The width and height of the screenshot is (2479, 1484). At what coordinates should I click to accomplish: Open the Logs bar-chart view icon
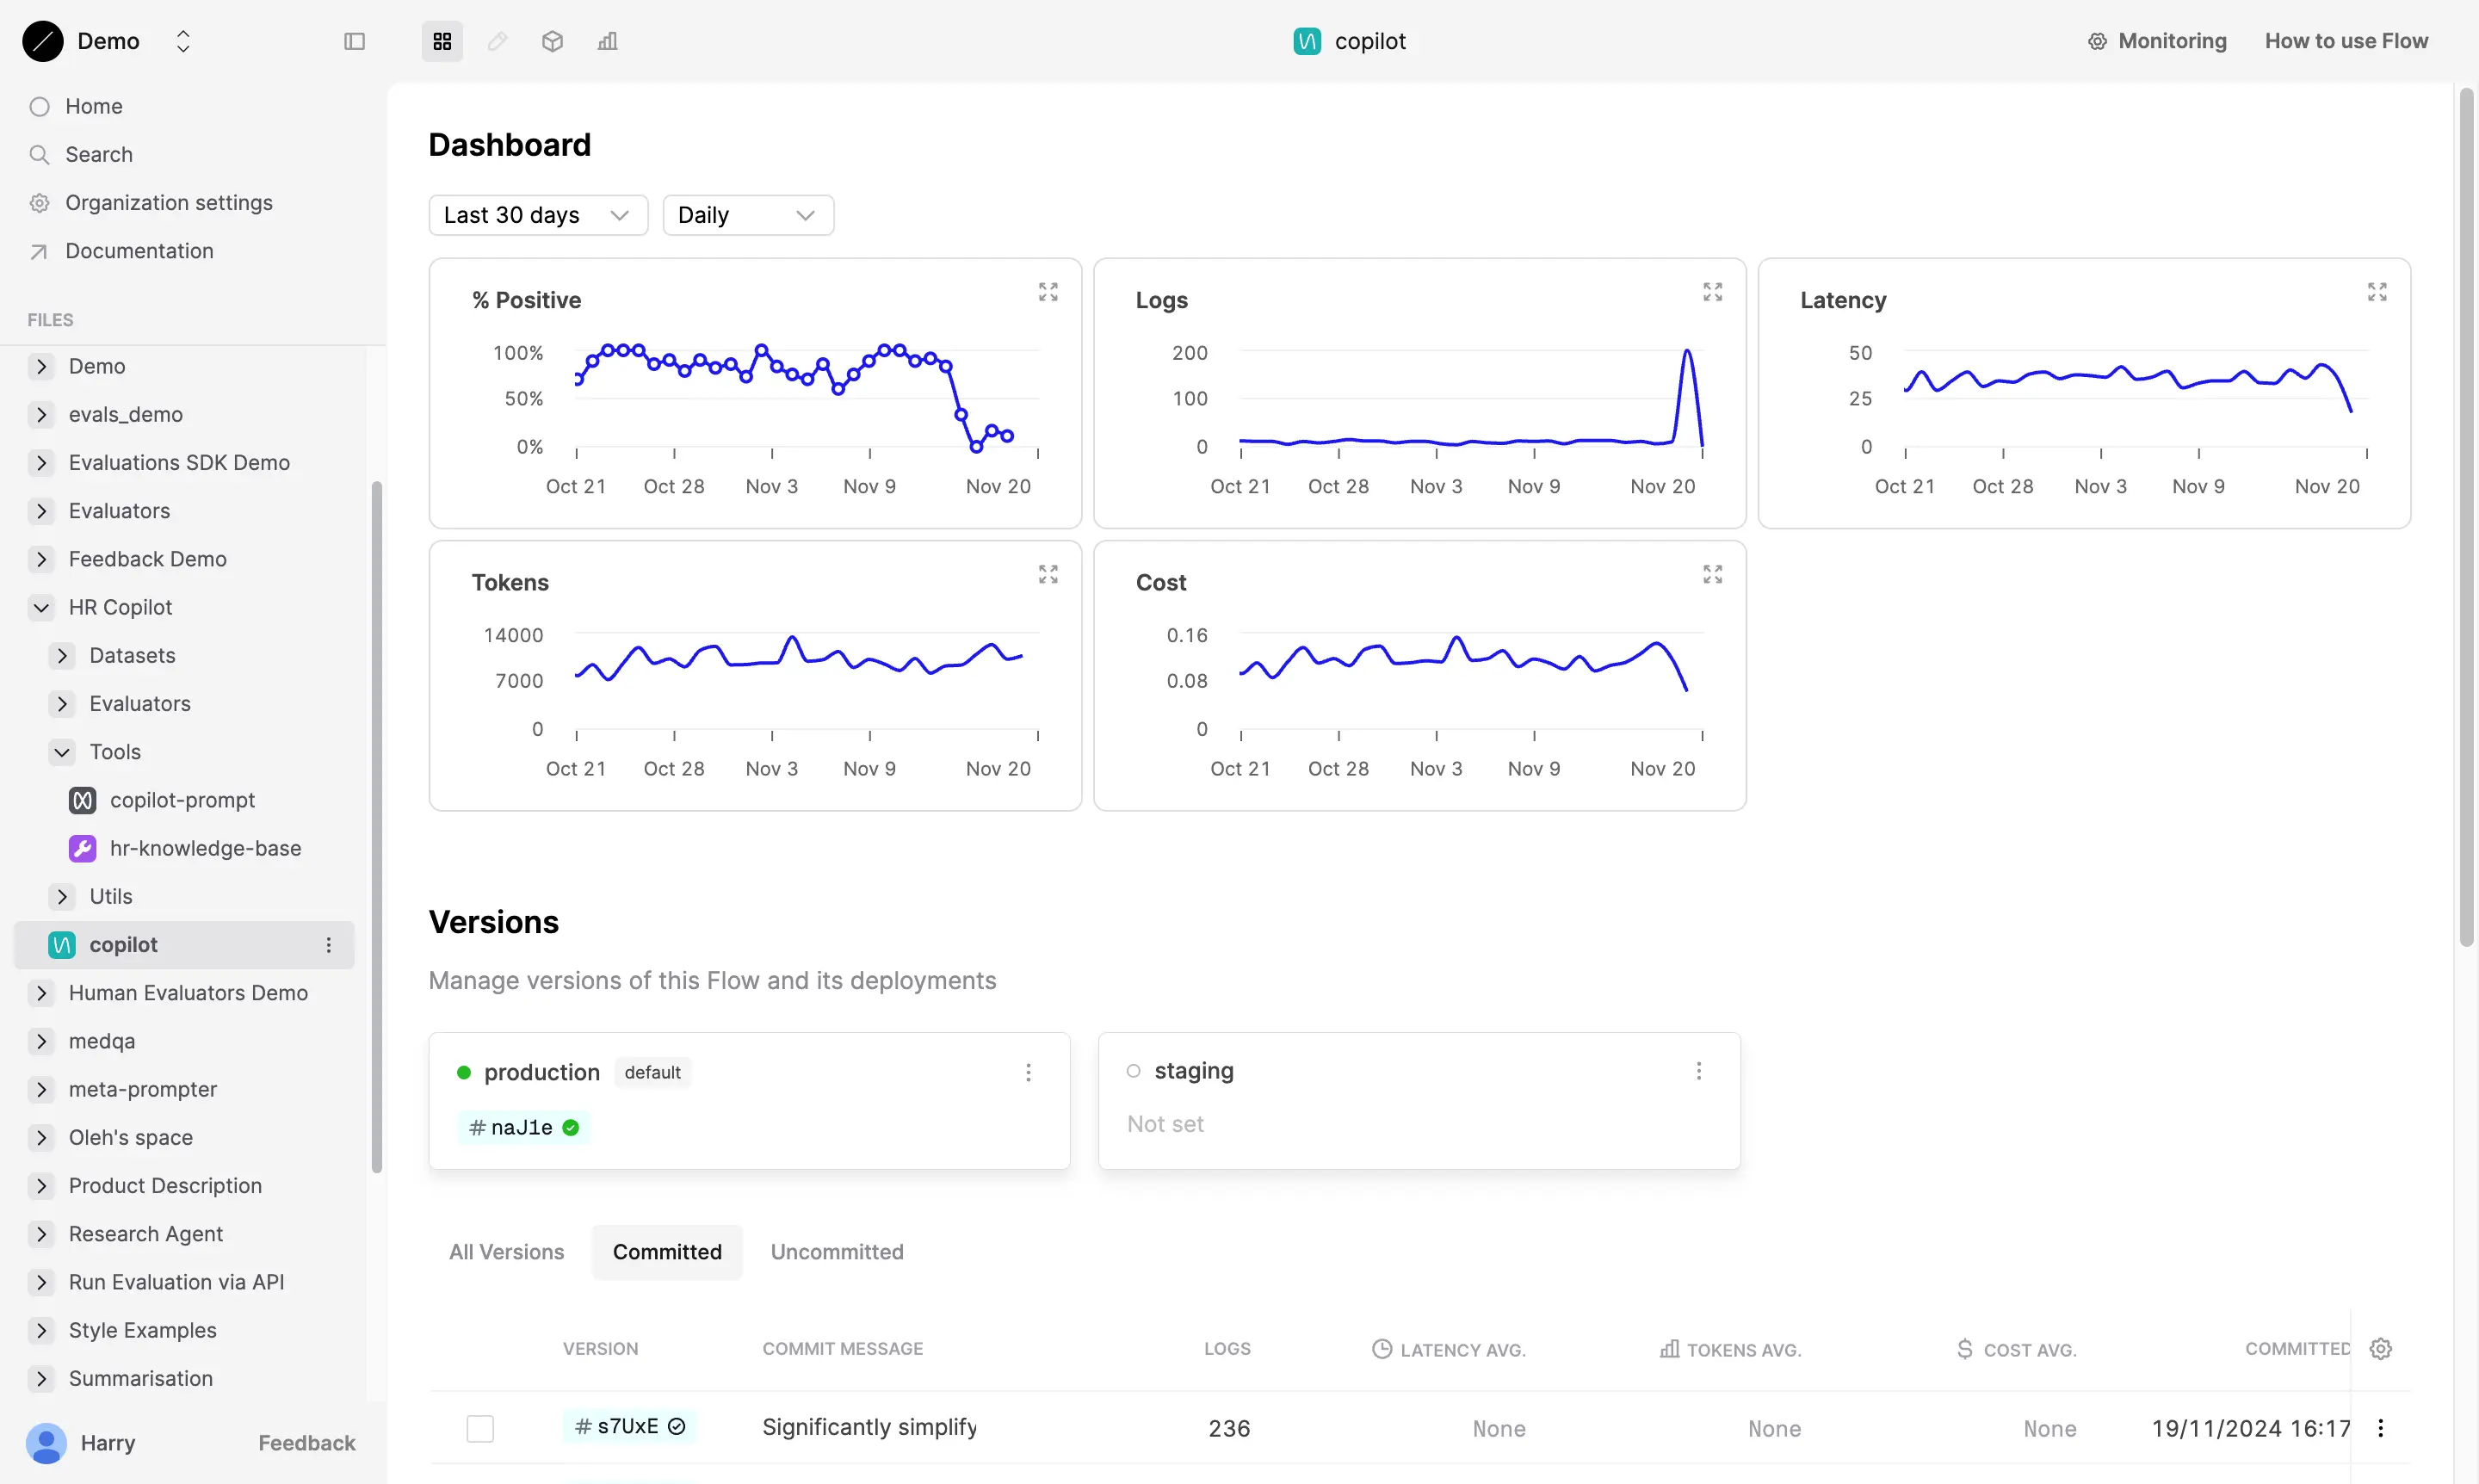pyautogui.click(x=607, y=41)
